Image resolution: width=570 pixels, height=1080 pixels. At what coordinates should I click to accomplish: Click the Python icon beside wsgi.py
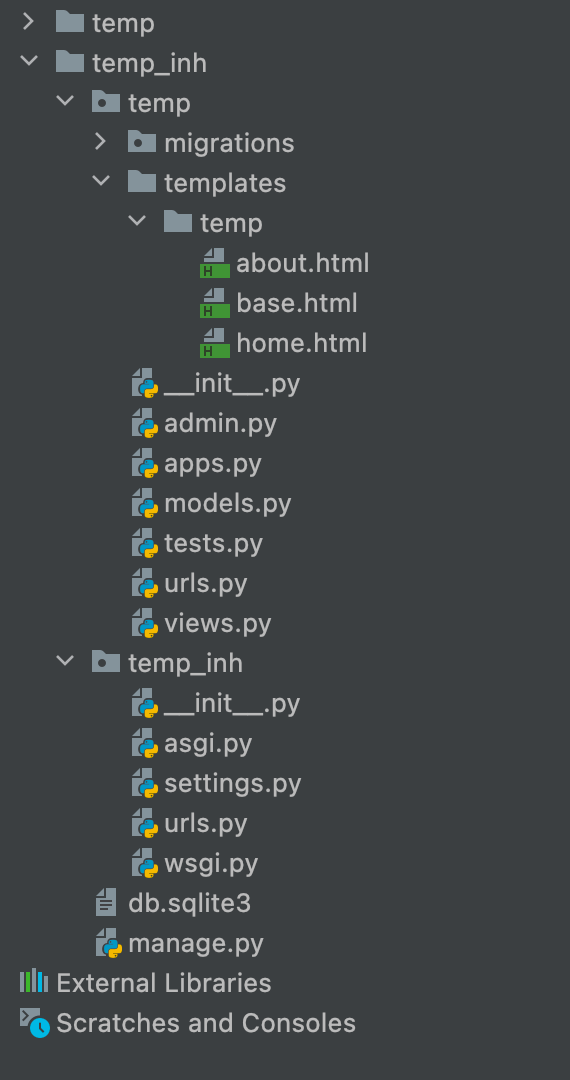click(x=145, y=862)
